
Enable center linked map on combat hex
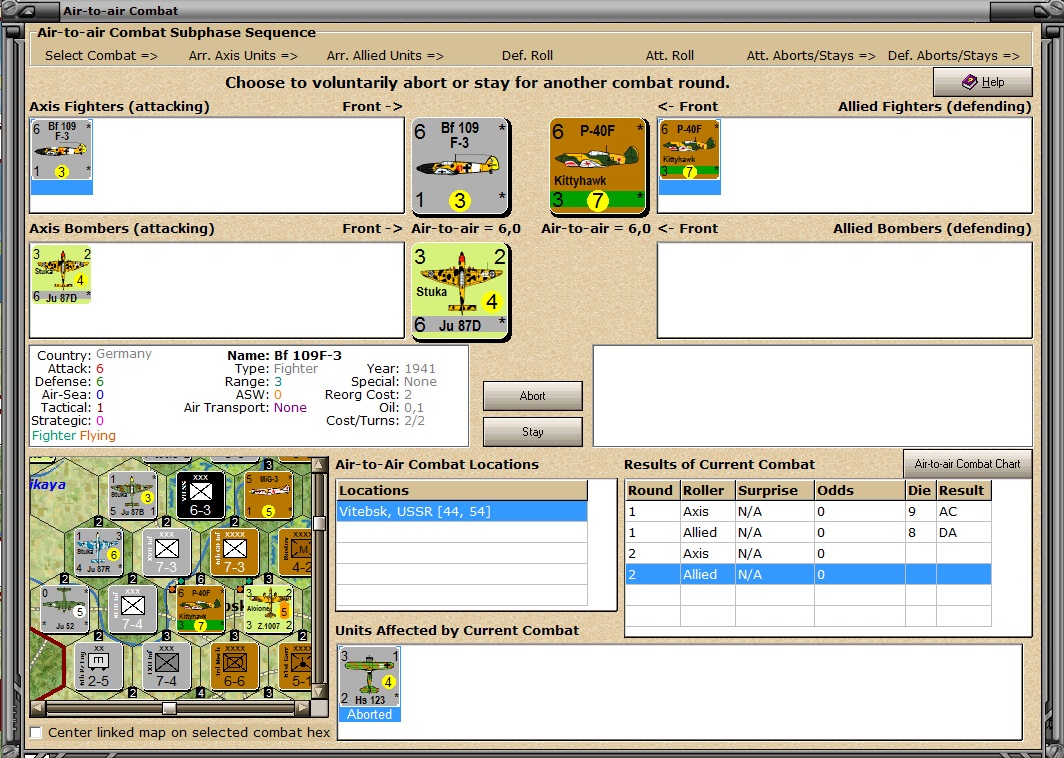pyautogui.click(x=36, y=732)
